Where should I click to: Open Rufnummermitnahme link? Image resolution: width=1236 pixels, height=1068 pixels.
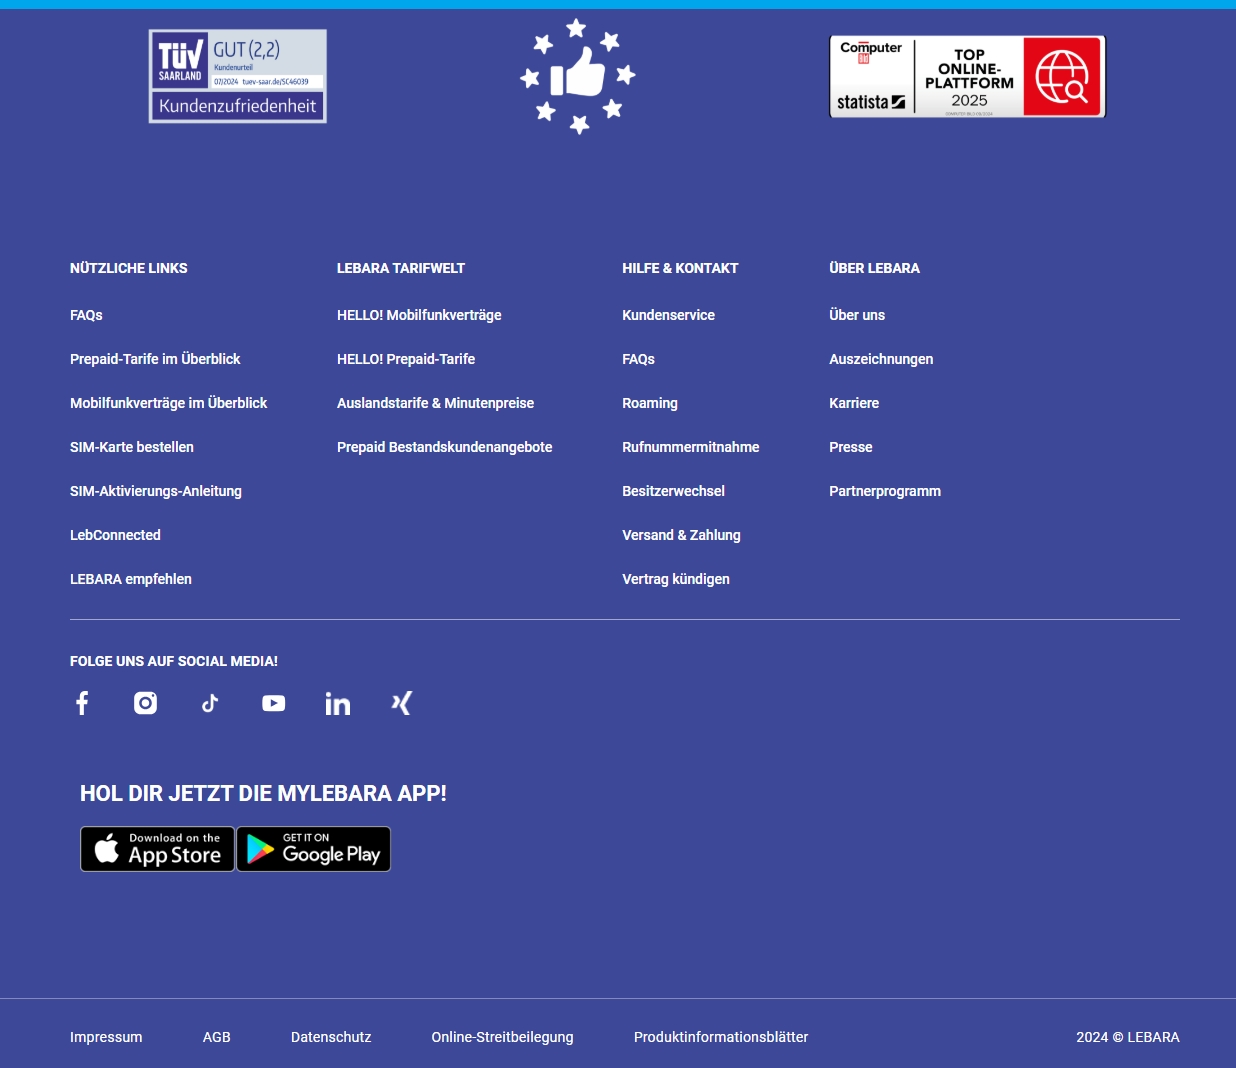pos(690,447)
